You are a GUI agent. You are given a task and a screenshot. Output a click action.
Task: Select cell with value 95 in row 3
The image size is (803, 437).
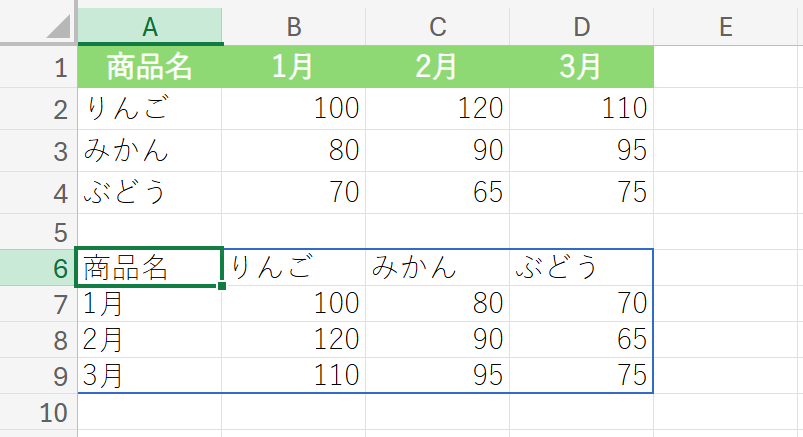(582, 151)
